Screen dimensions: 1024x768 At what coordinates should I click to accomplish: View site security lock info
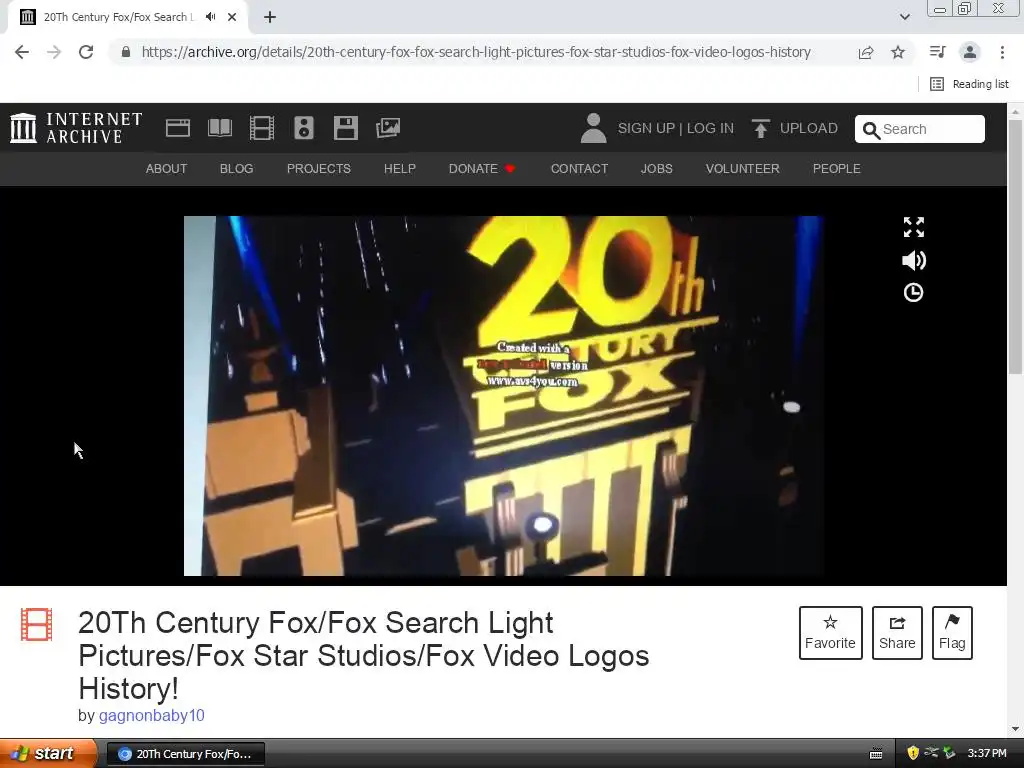(x=126, y=52)
